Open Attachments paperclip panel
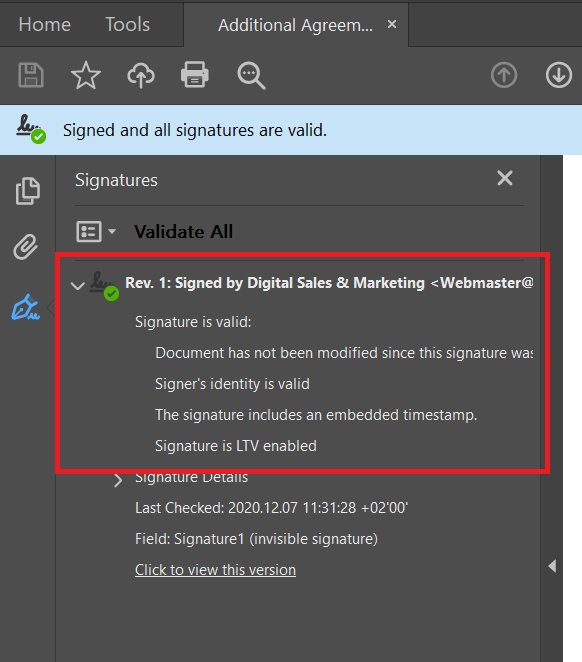Screen dimensions: 582x662 point(26,247)
